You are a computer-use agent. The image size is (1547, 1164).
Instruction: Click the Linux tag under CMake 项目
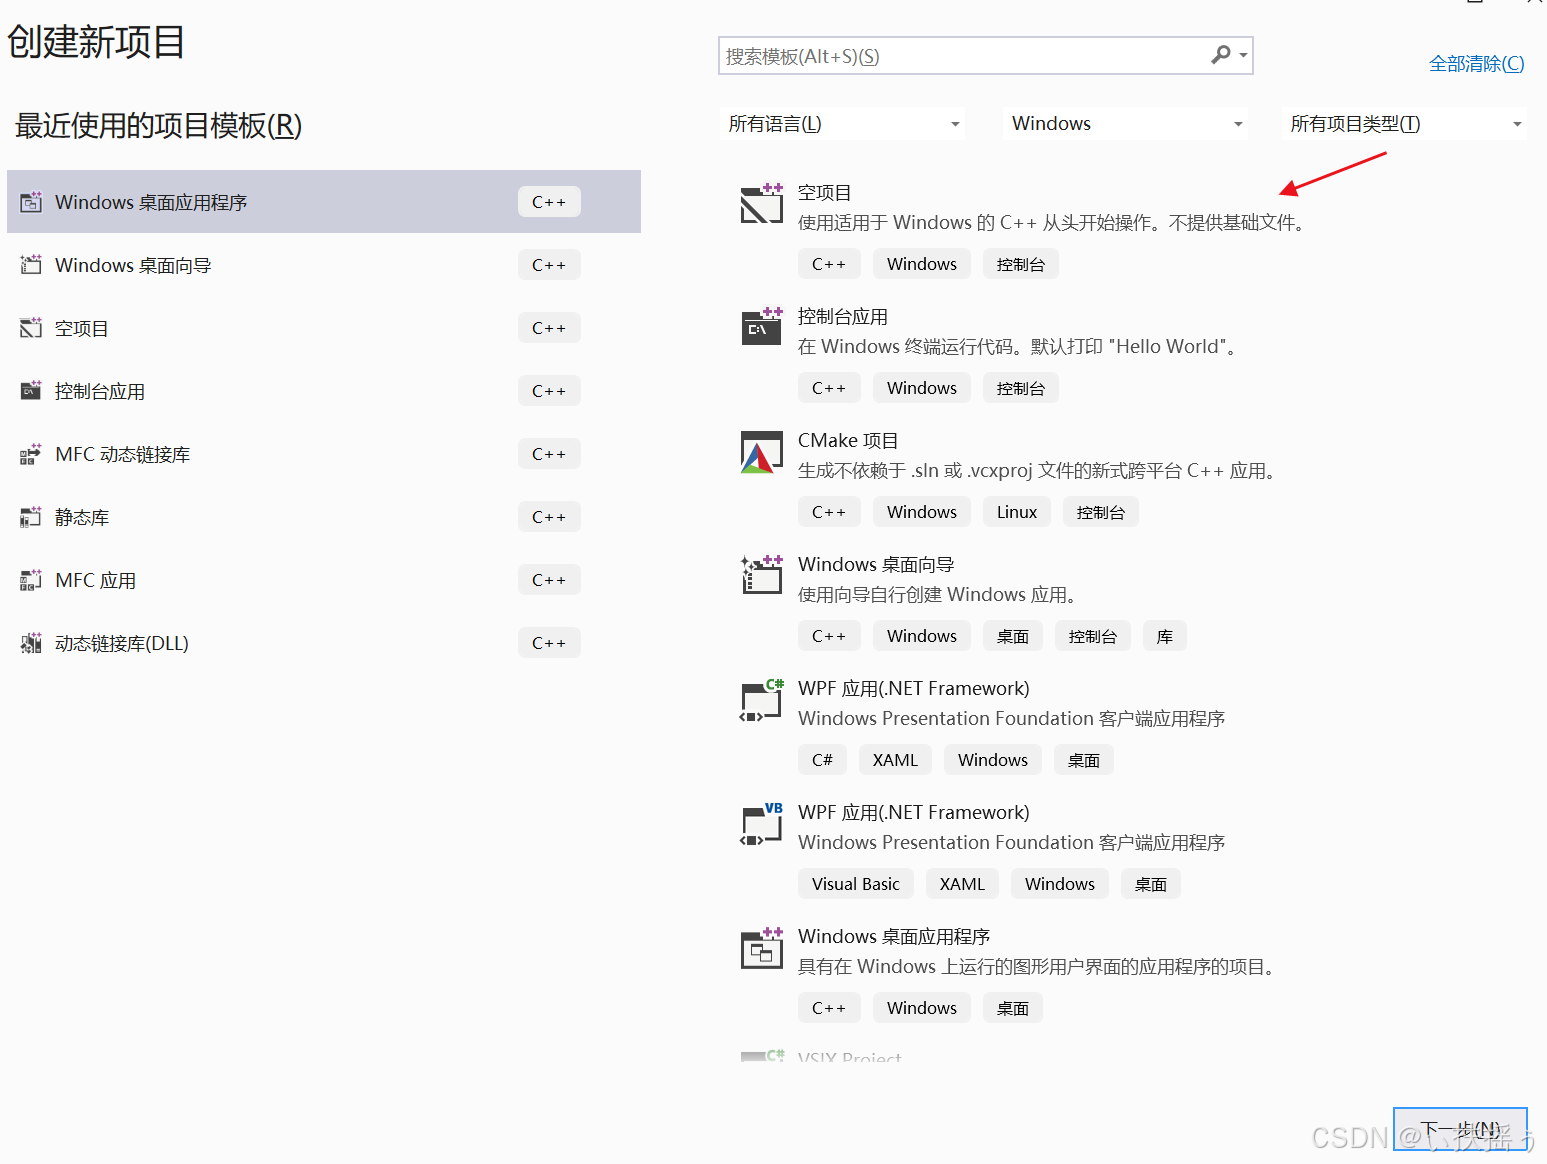(1017, 512)
